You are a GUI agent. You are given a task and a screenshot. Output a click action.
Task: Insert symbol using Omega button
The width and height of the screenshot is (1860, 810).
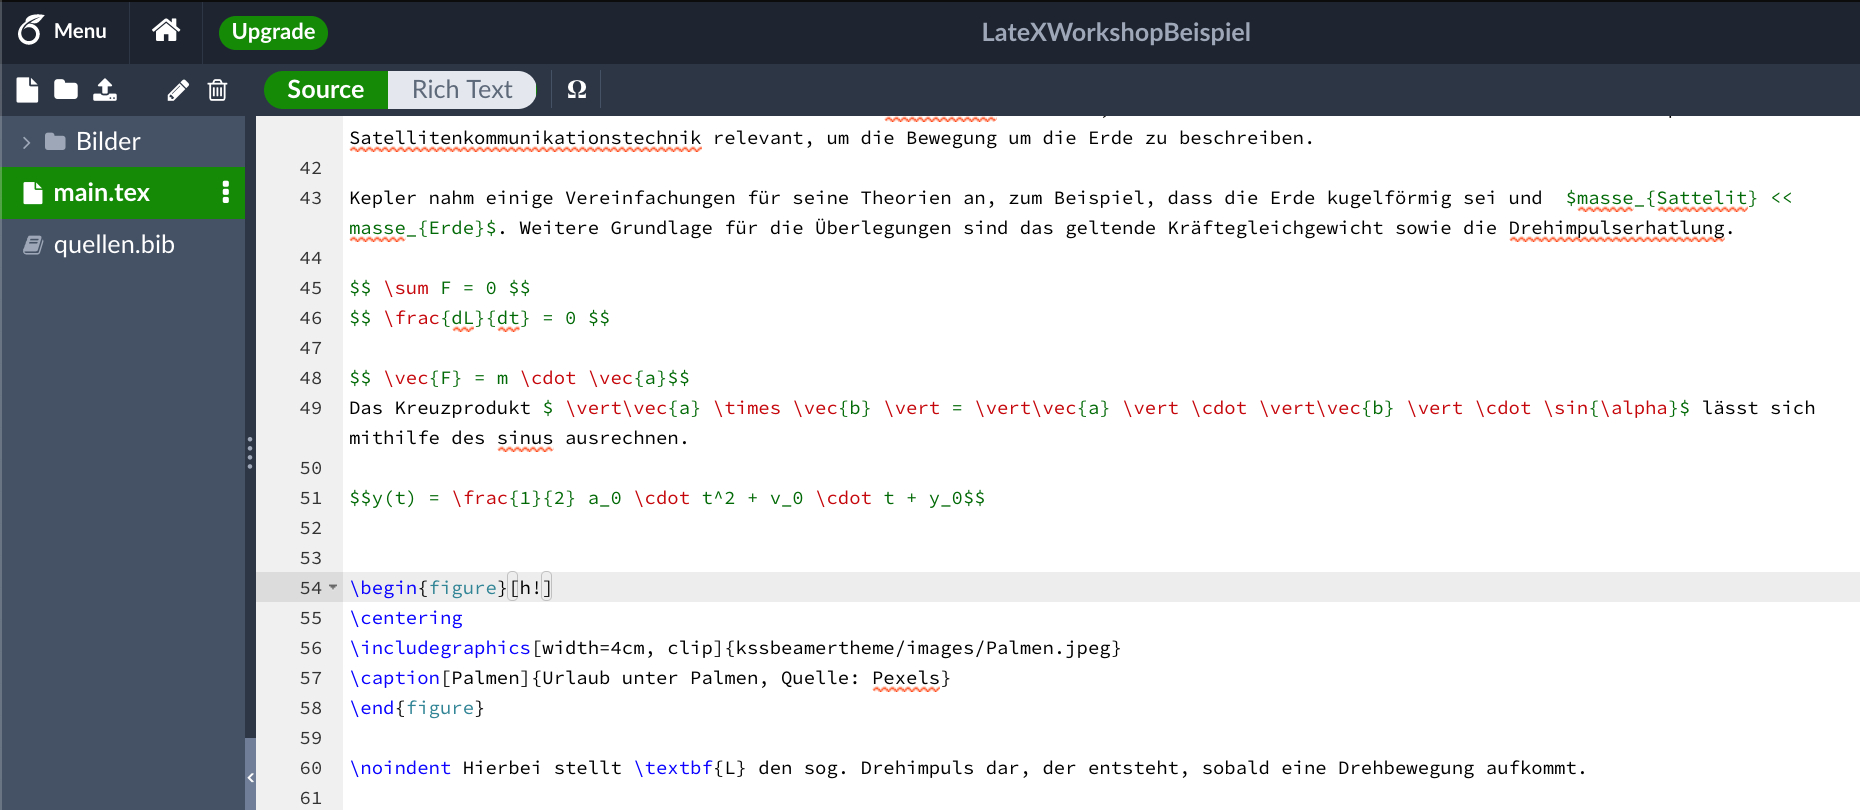(x=577, y=90)
